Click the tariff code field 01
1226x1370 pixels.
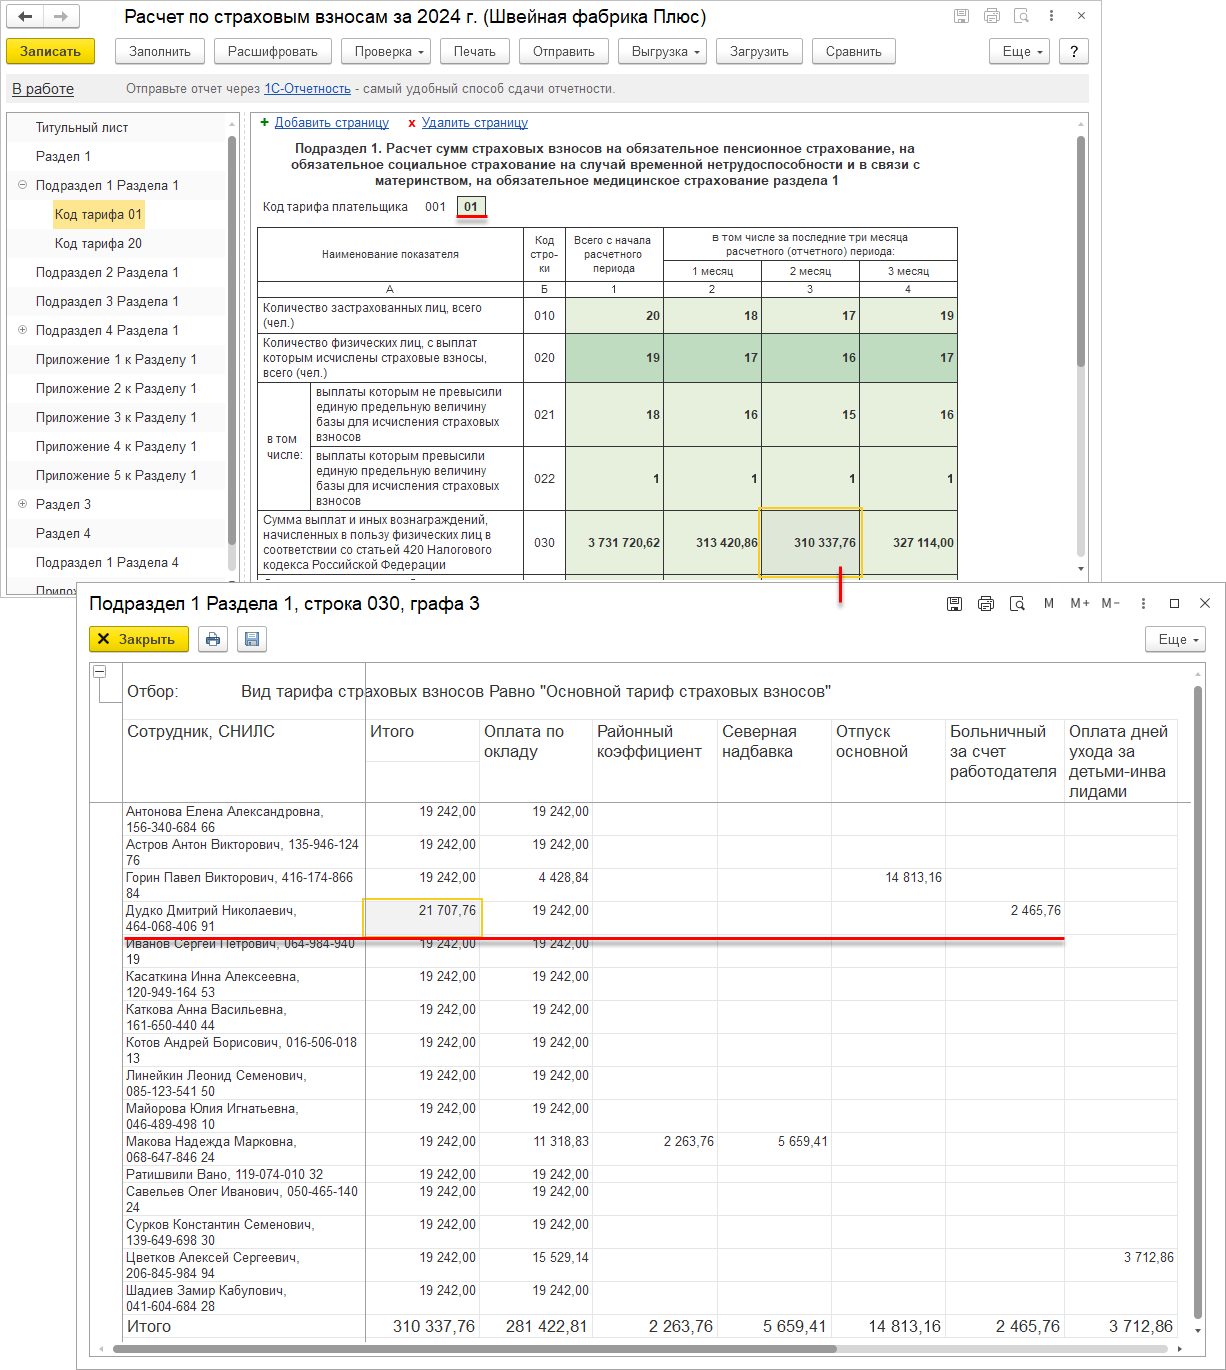[471, 207]
